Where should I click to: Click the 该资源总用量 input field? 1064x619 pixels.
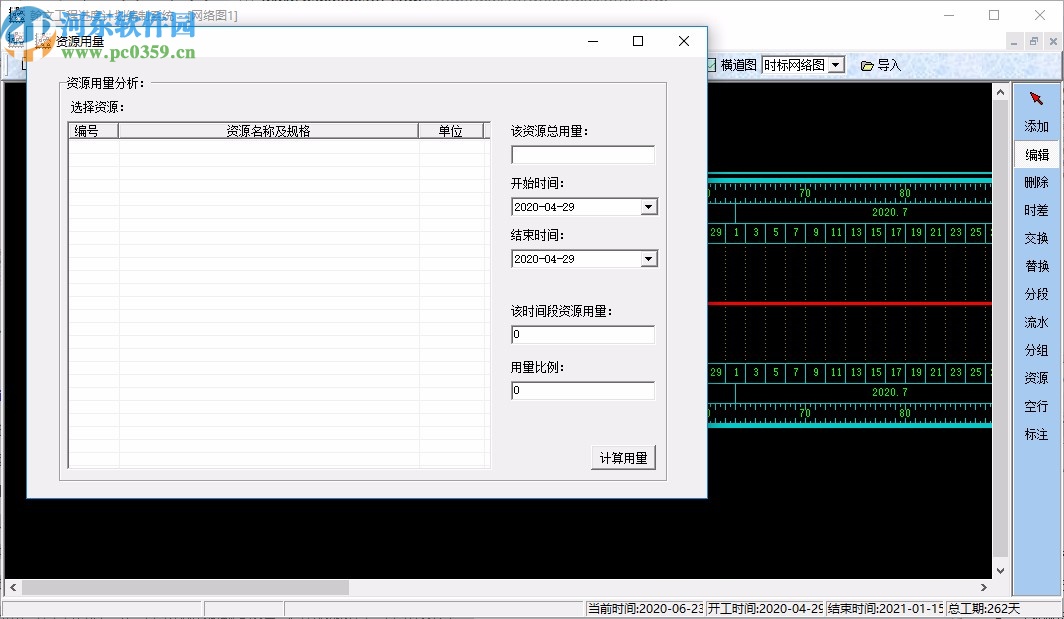tap(583, 155)
